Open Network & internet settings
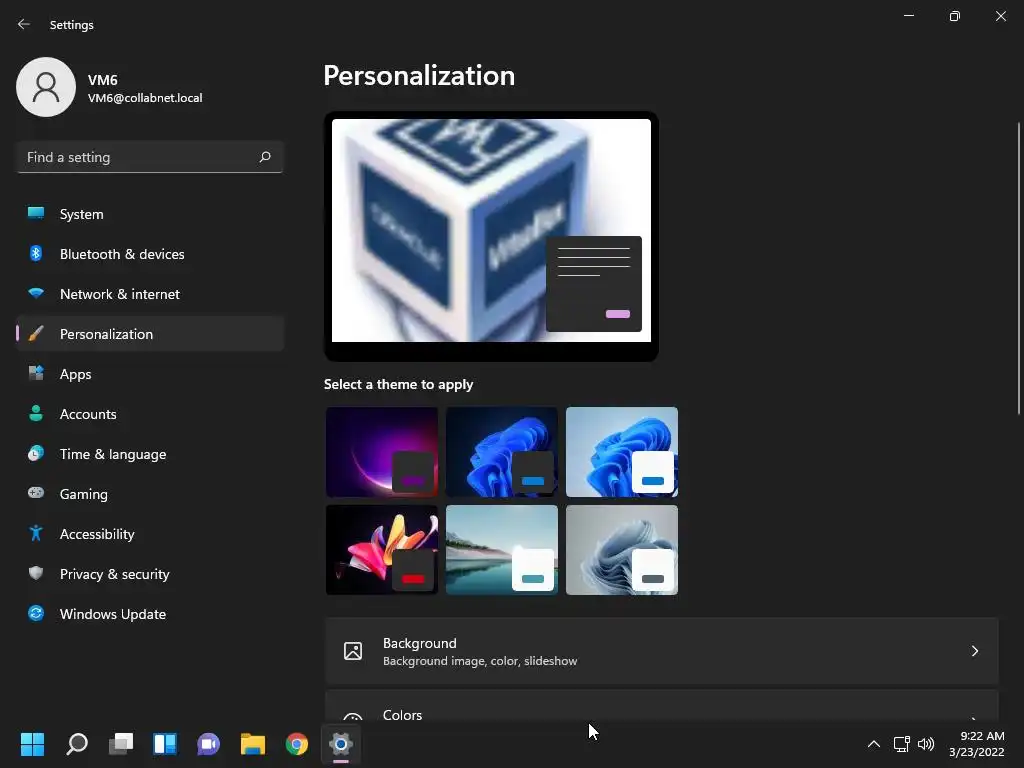The image size is (1024, 768). tap(150, 293)
